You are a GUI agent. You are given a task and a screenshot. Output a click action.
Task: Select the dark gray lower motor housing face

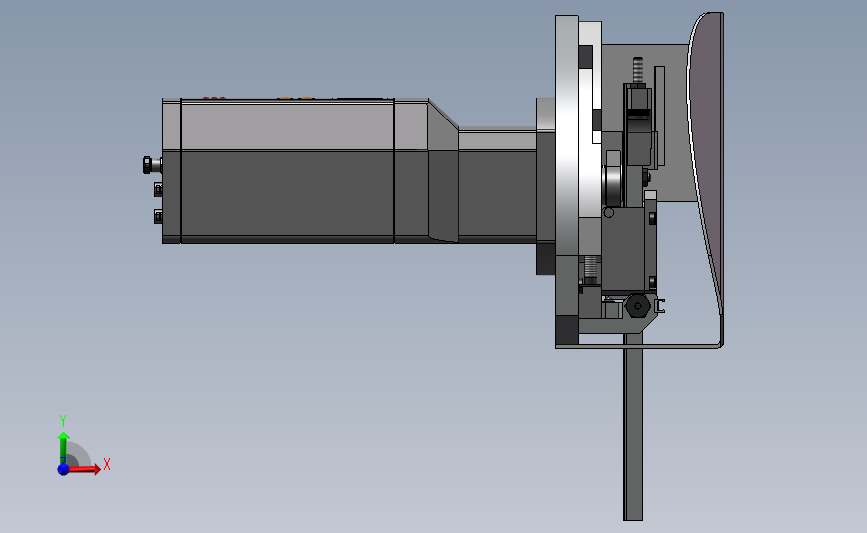pyautogui.click(x=287, y=194)
